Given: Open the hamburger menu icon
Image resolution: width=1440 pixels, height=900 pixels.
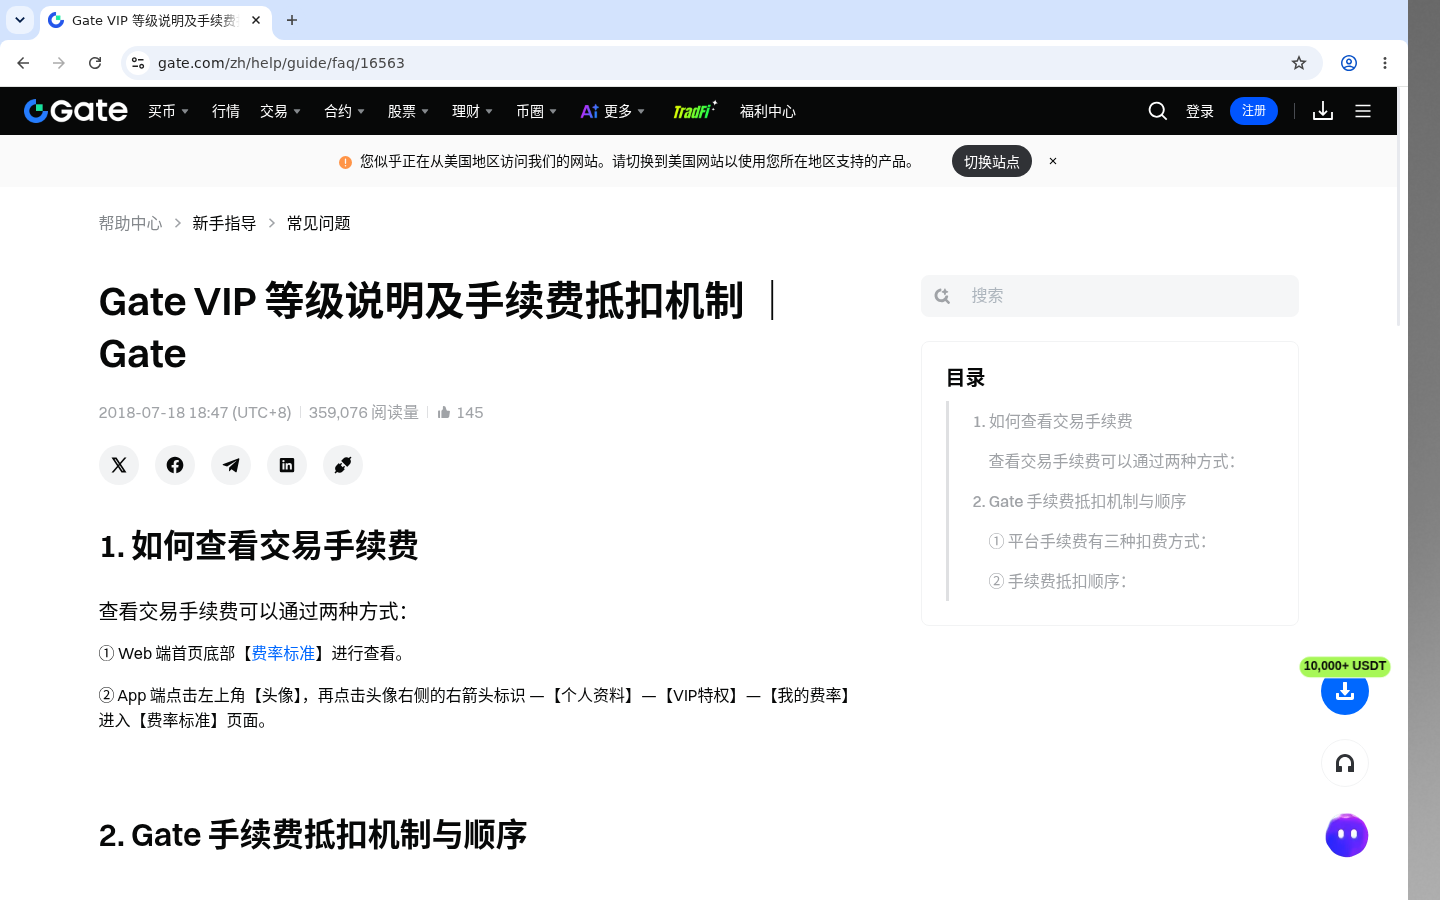Looking at the screenshot, I should coord(1363,111).
